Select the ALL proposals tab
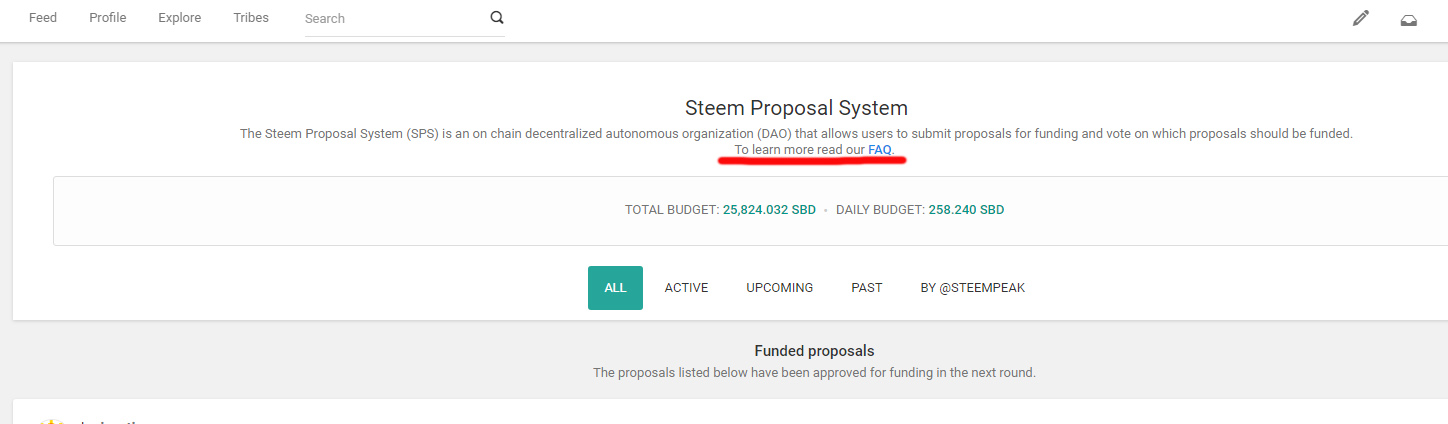This screenshot has width=1448, height=424. click(x=615, y=288)
